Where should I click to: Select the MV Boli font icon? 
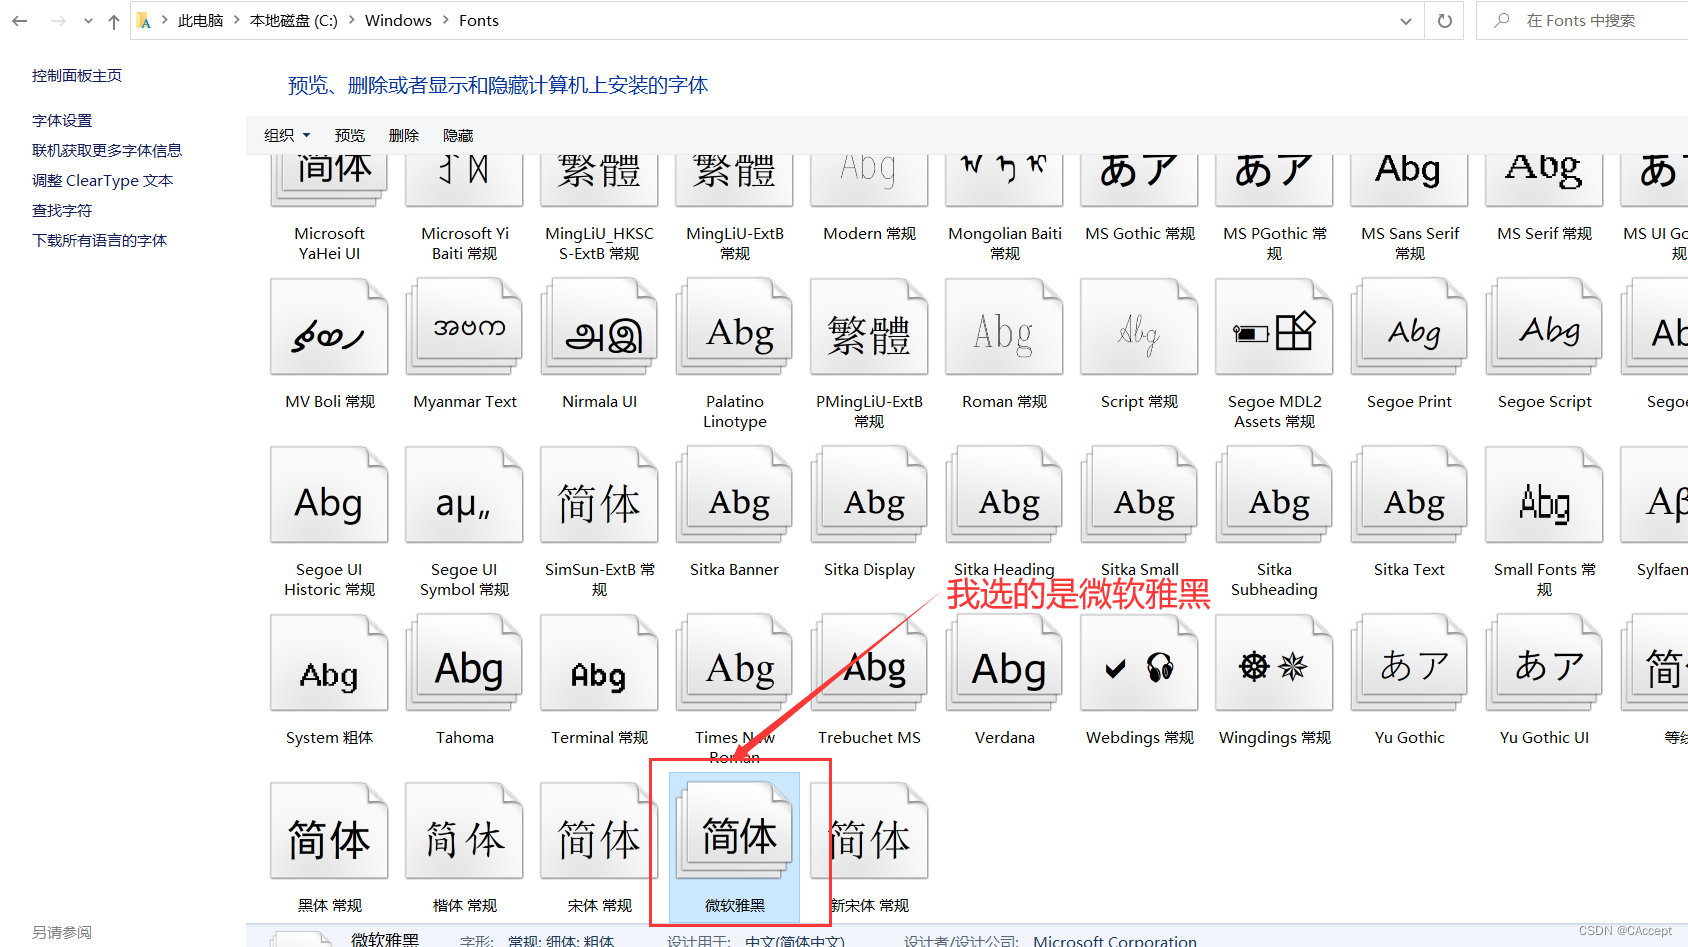(x=329, y=327)
